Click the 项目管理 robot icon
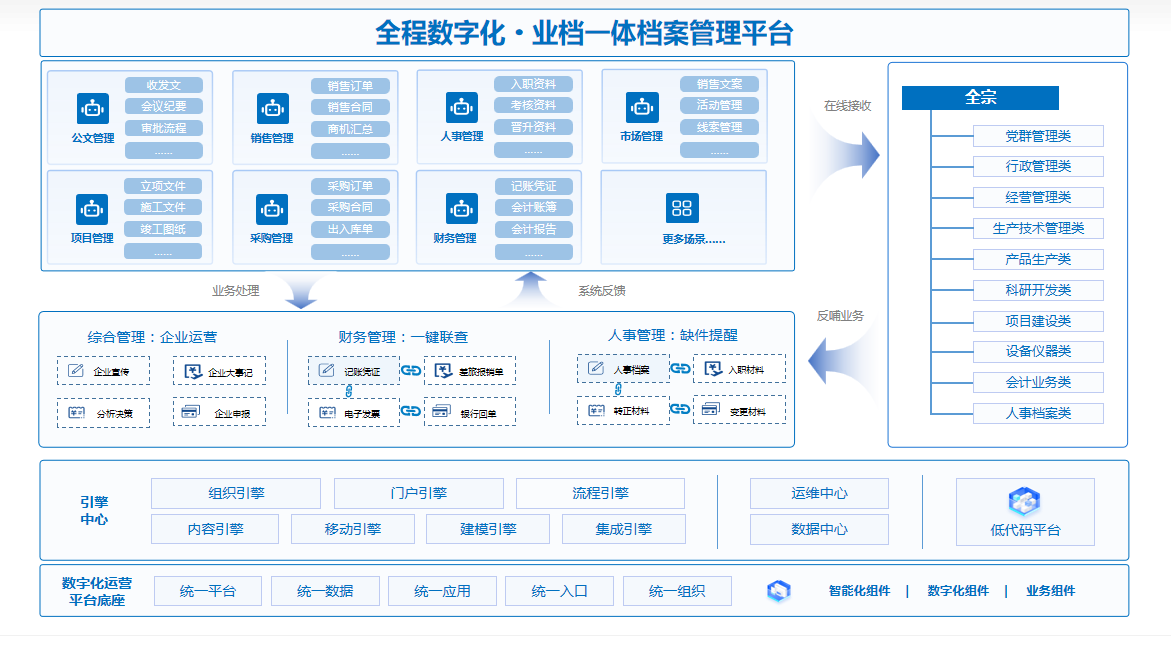1171x649 pixels. [x=92, y=209]
